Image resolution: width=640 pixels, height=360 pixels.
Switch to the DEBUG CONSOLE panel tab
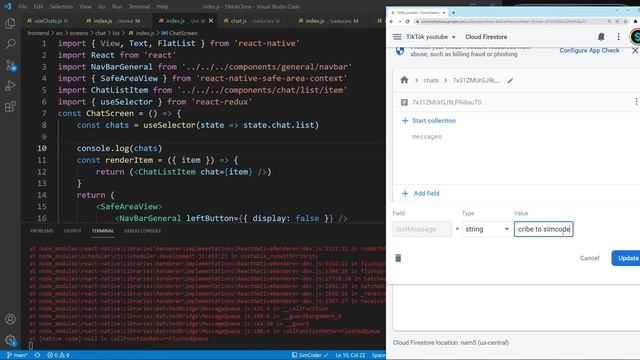tap(142, 231)
